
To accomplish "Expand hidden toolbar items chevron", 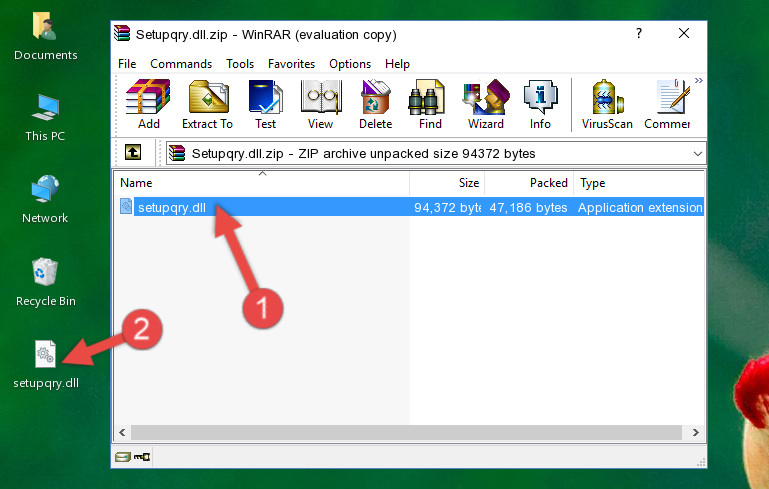I will click(x=698, y=80).
